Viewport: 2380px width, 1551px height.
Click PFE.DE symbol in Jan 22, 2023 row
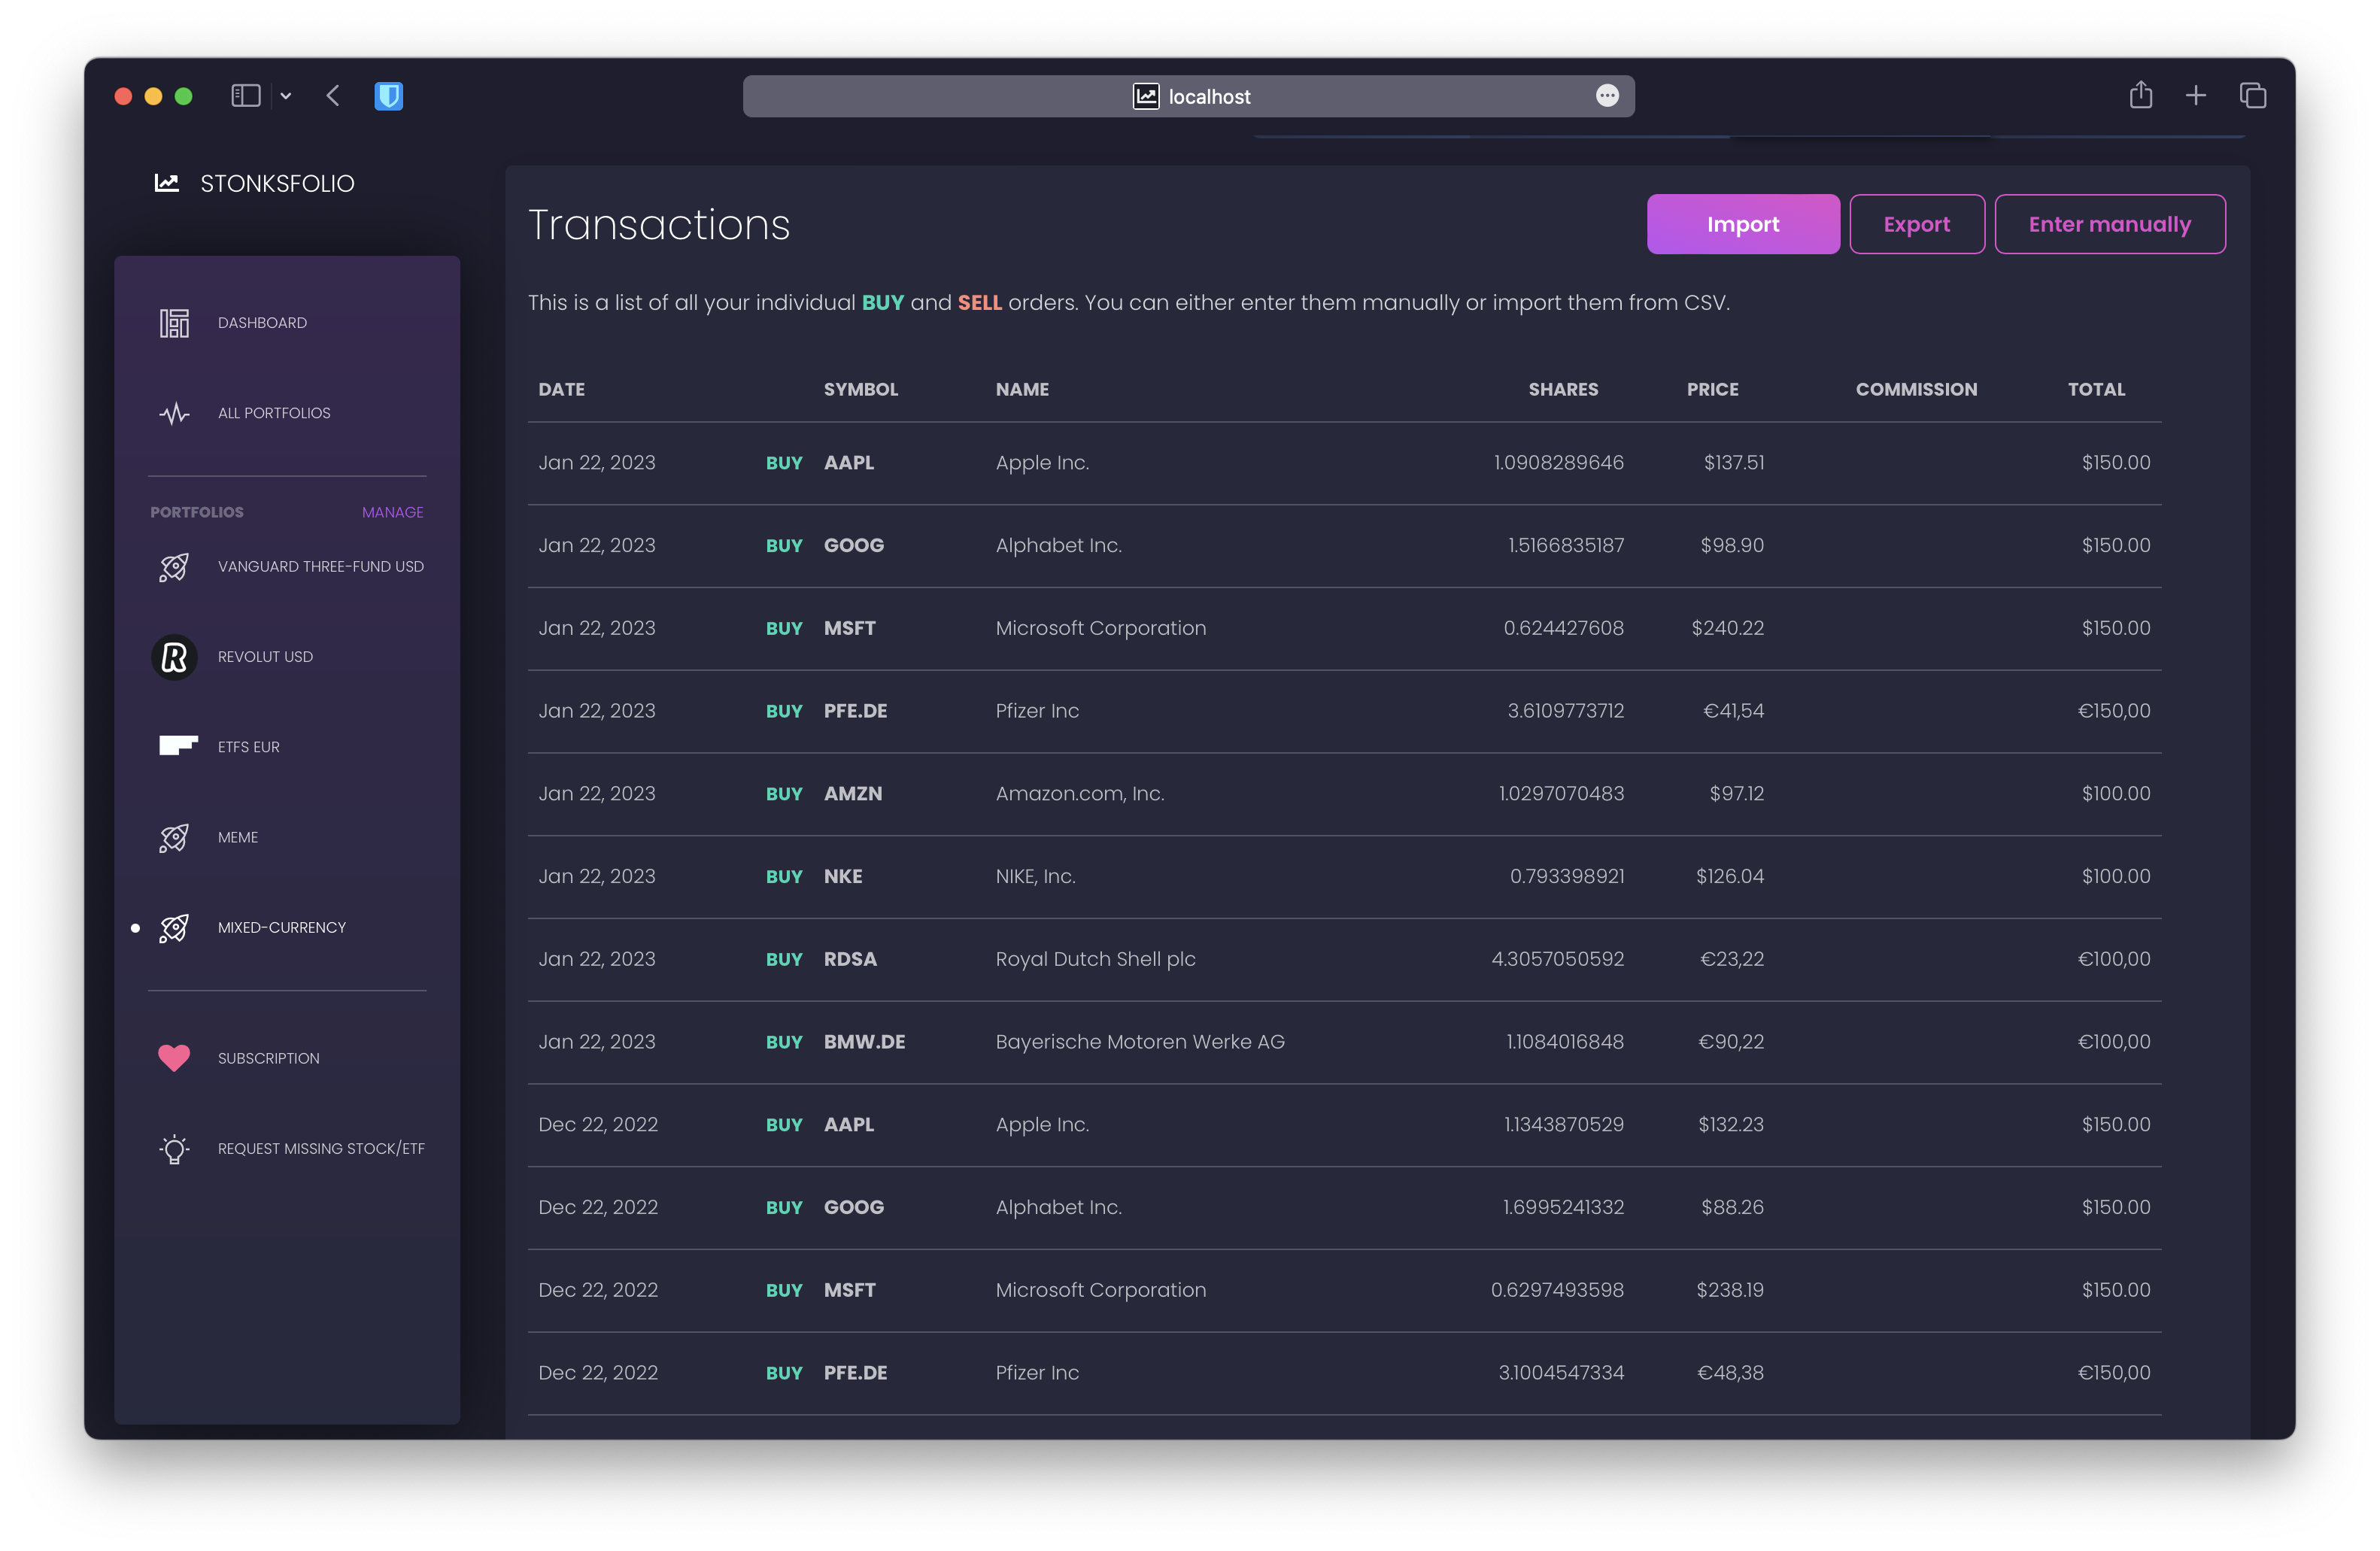click(855, 711)
